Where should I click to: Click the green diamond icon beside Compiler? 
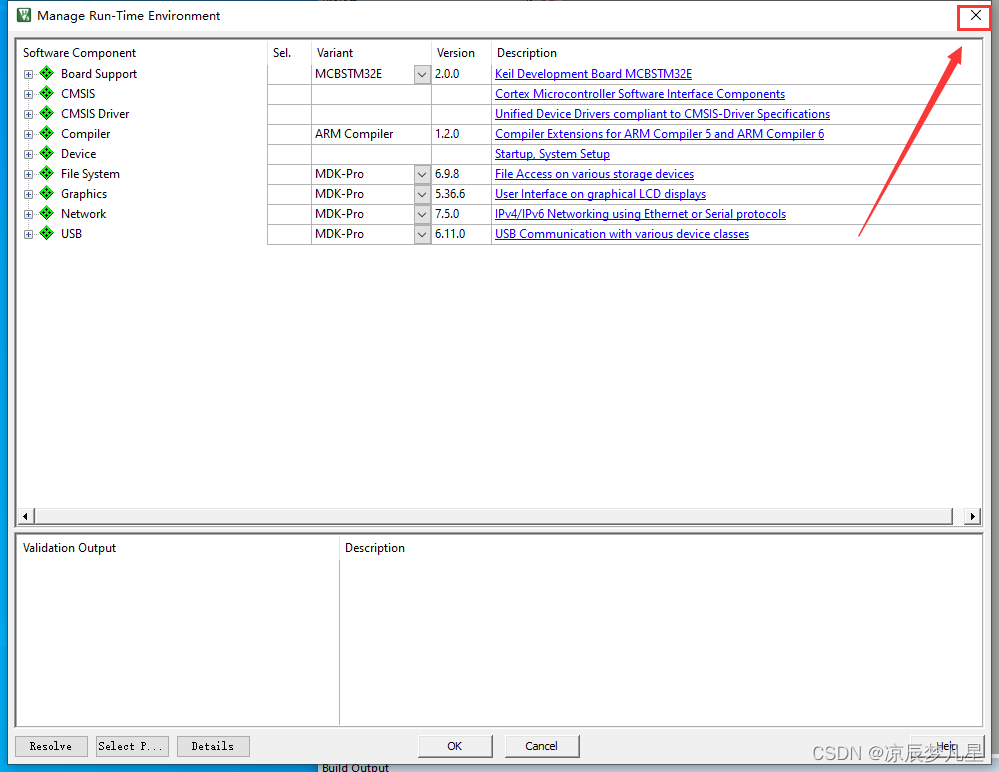pyautogui.click(x=47, y=133)
